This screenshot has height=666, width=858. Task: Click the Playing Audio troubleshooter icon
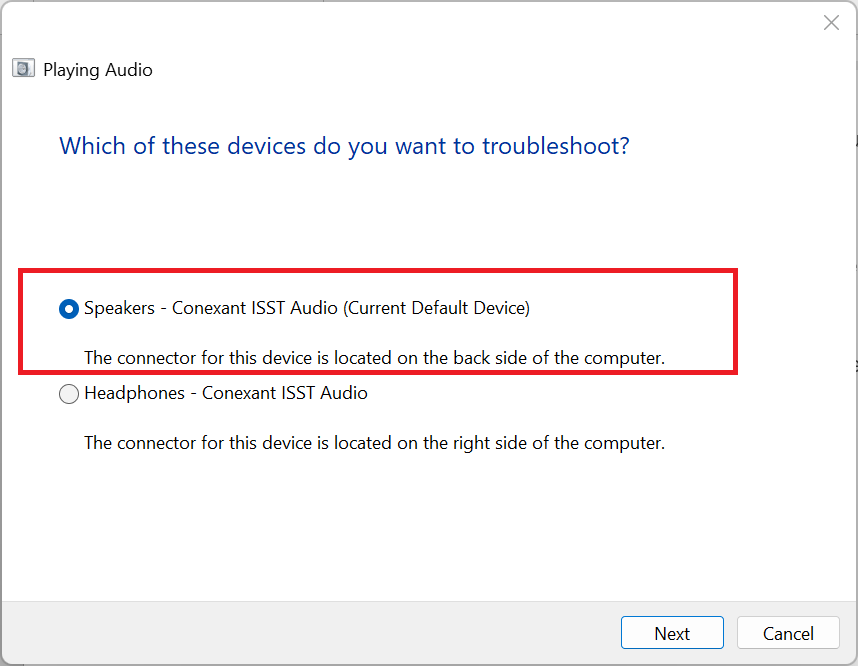pyautogui.click(x=23, y=69)
